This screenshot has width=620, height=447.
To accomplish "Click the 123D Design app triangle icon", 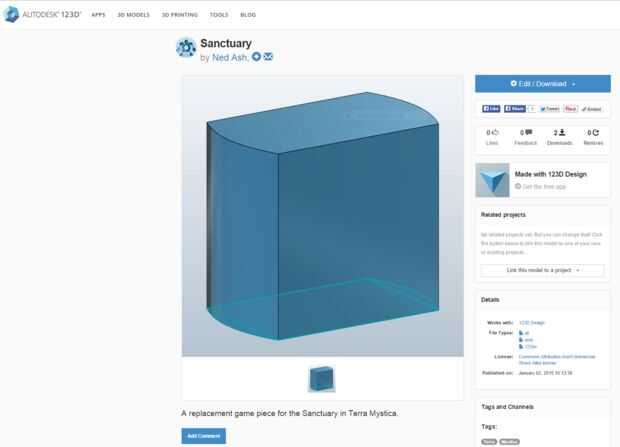I will coord(492,180).
